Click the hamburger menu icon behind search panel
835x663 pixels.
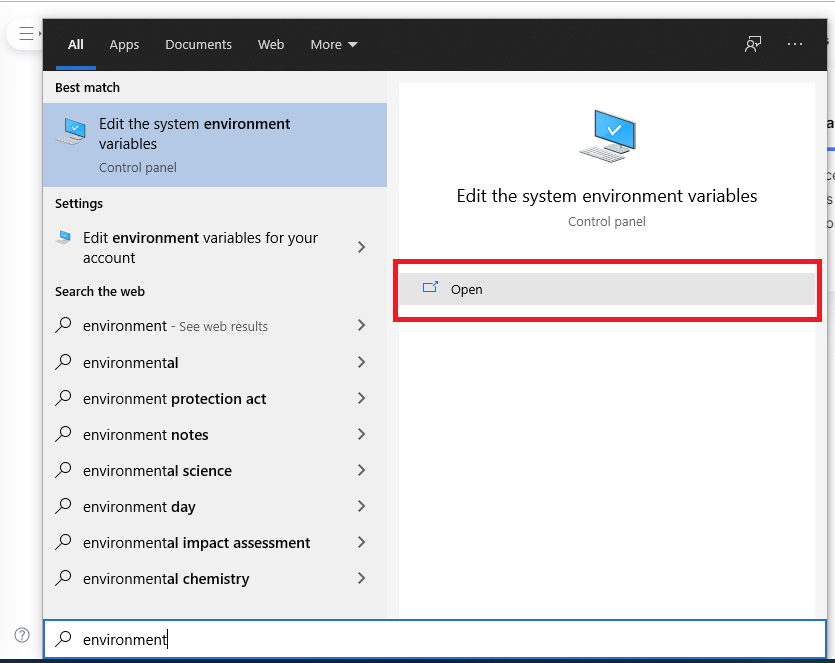pyautogui.click(x=26, y=34)
